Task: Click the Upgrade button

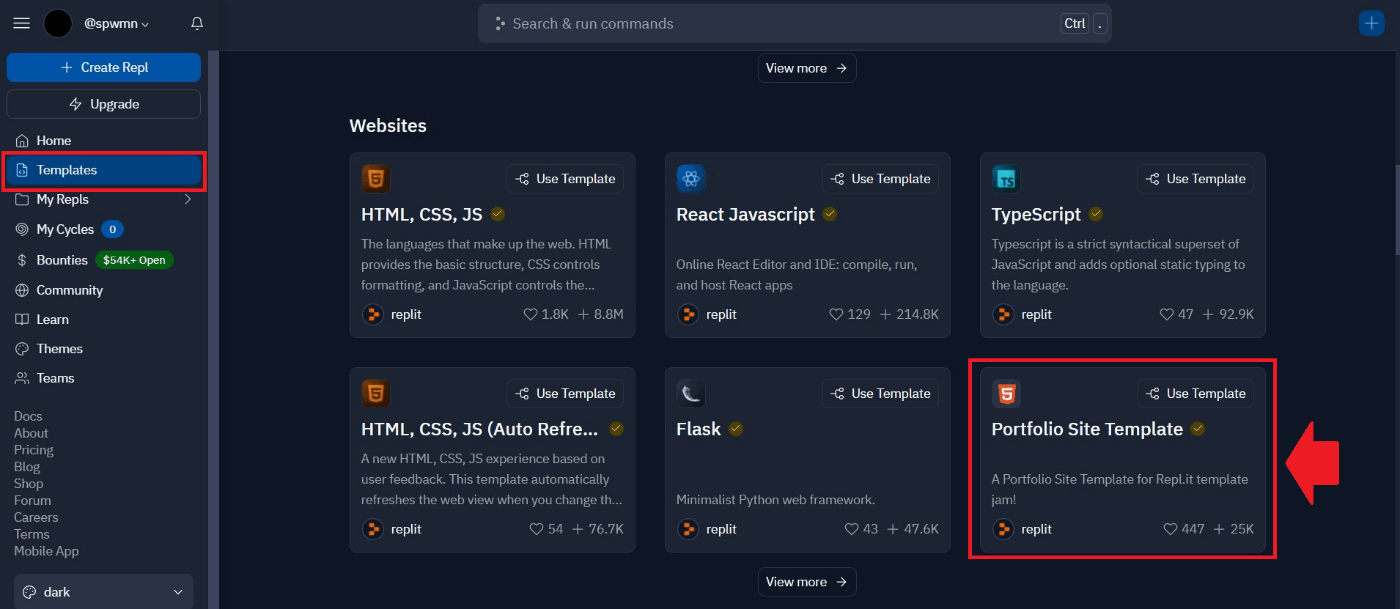Action: [104, 104]
